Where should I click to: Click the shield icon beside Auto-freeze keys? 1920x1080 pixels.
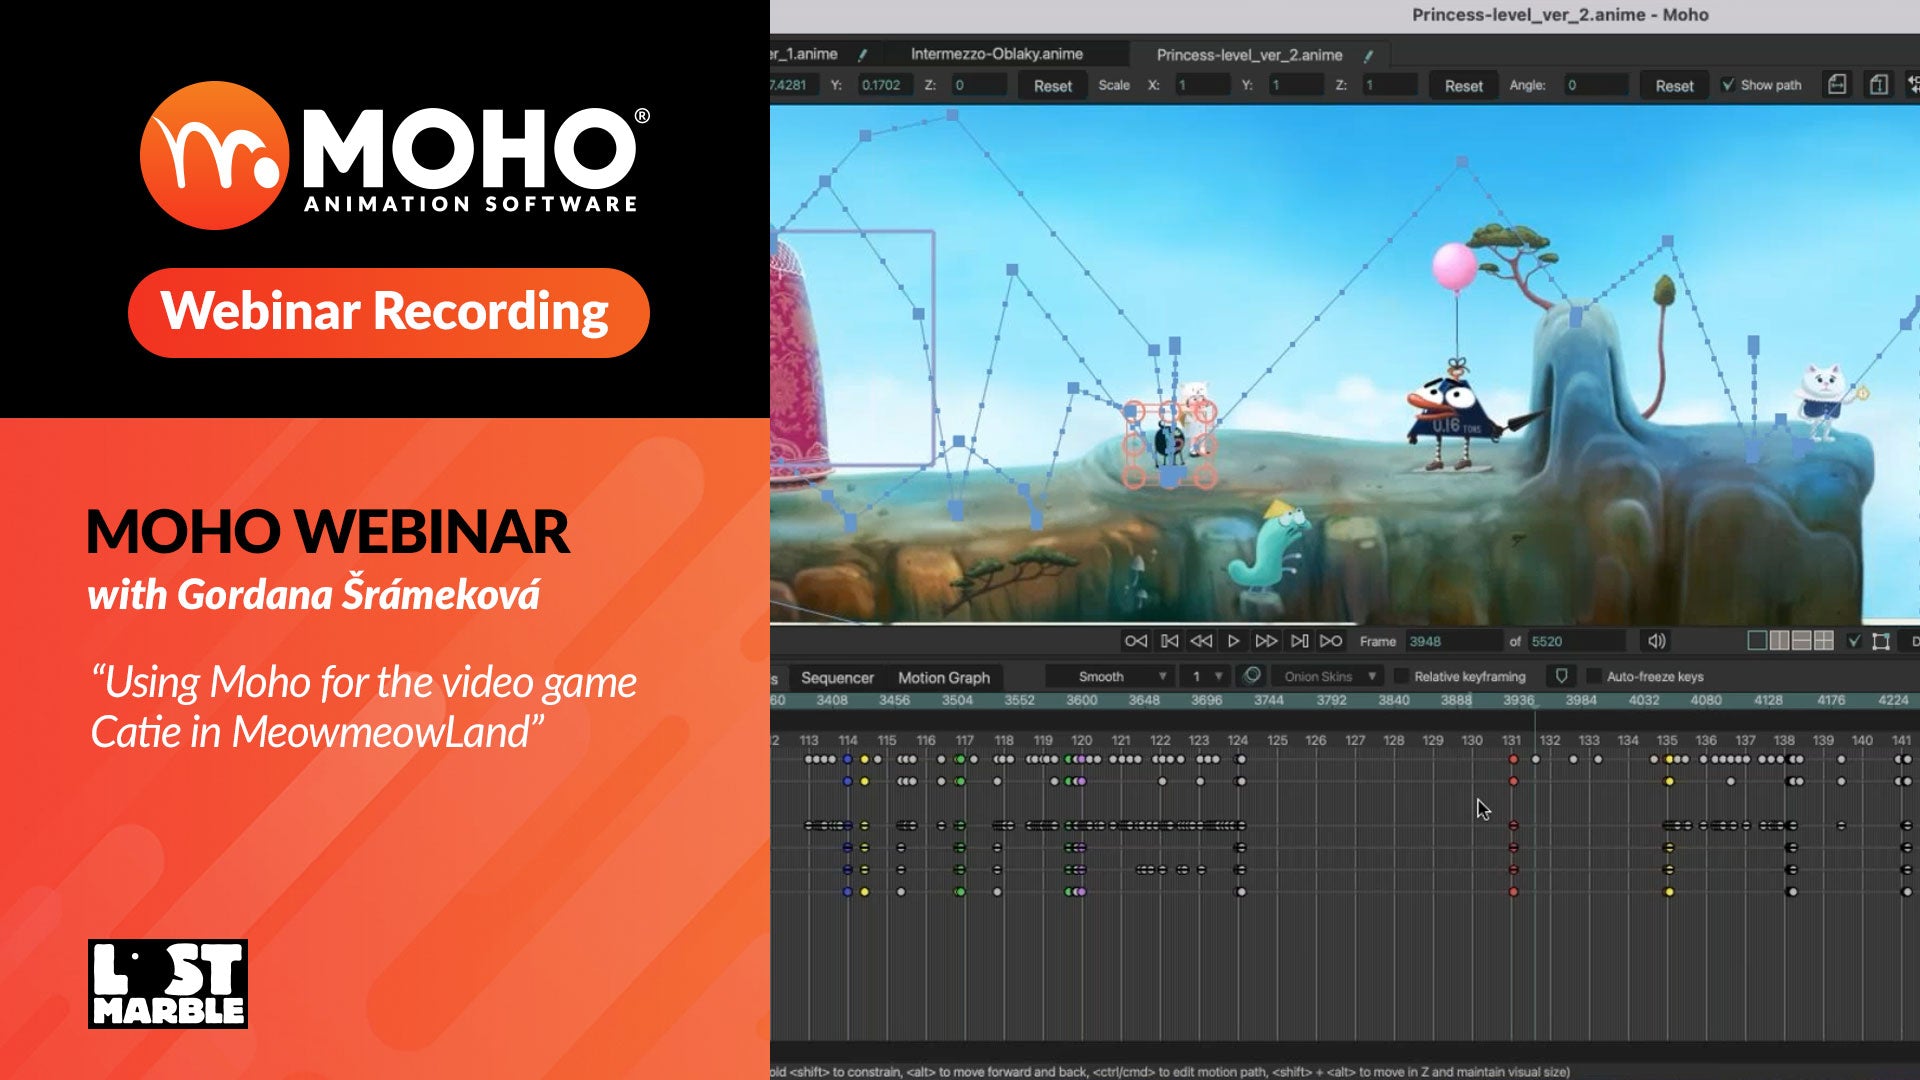coord(1561,676)
